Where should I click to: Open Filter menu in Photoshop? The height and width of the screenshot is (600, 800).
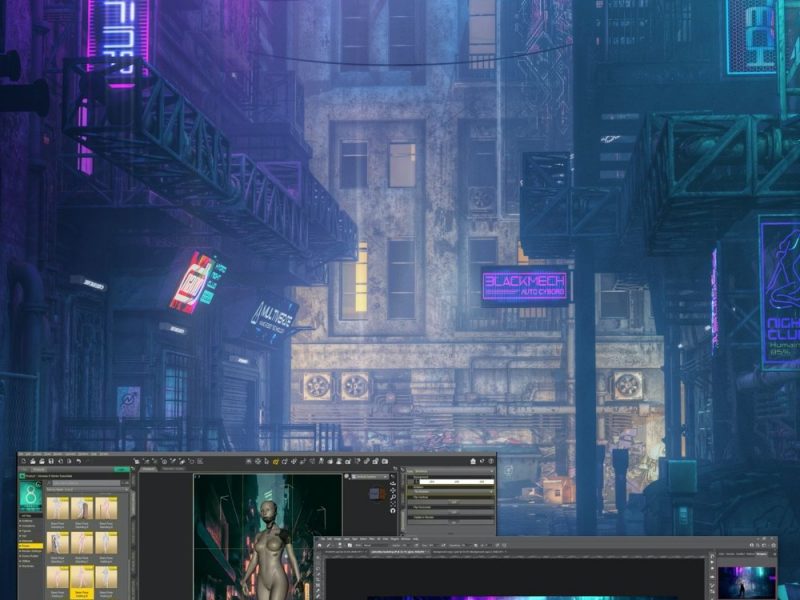[371, 539]
